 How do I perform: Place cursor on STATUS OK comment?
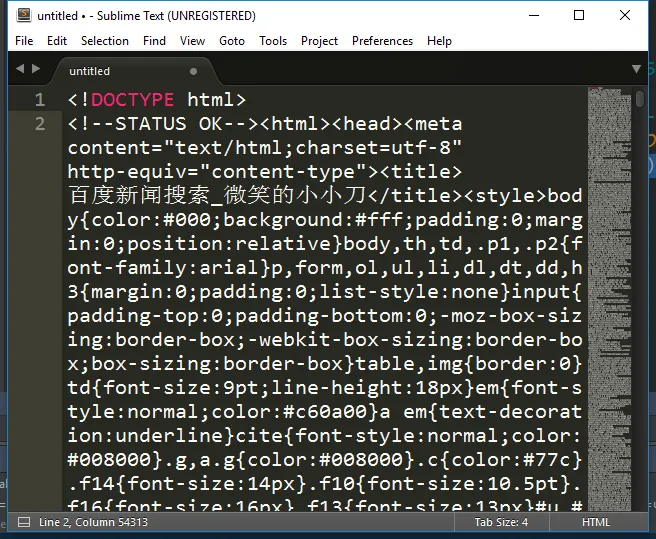pyautogui.click(x=163, y=124)
